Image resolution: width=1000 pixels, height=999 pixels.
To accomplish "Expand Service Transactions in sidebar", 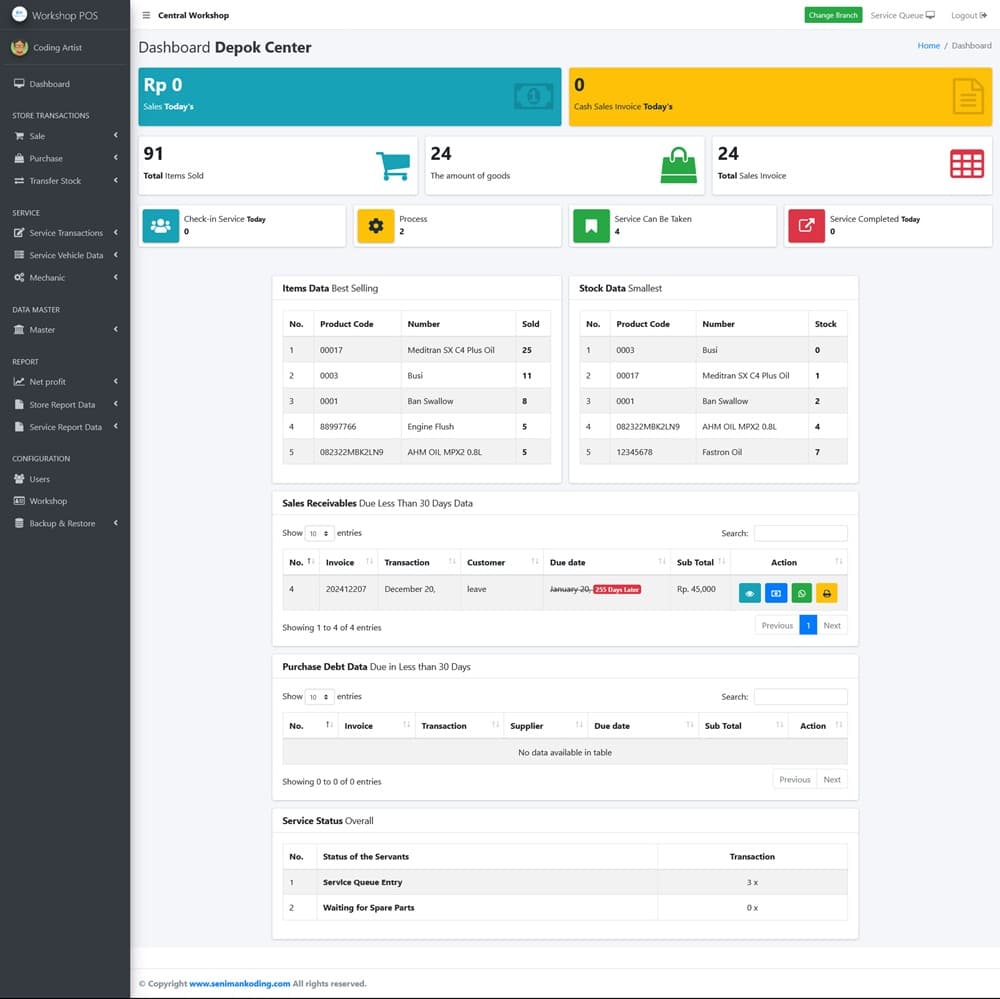I will click(x=65, y=233).
